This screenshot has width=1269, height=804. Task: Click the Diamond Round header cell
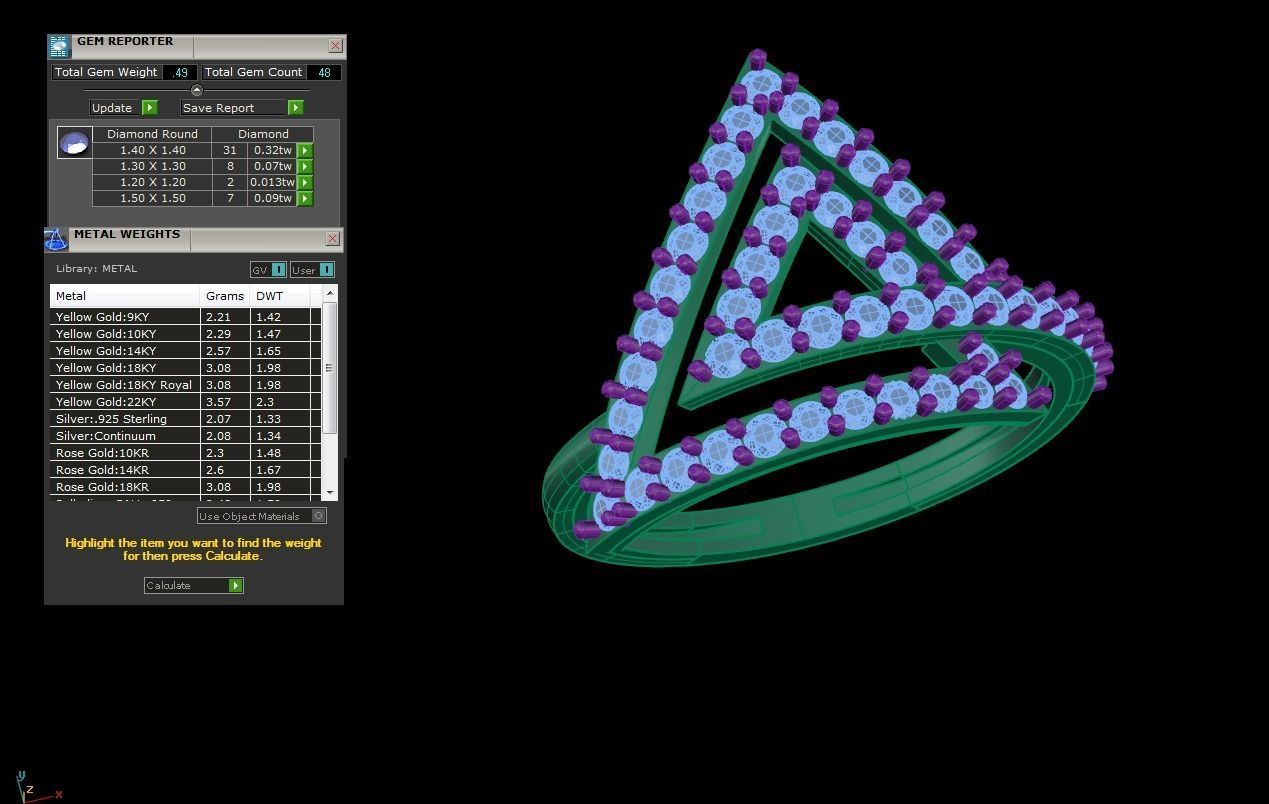point(152,134)
